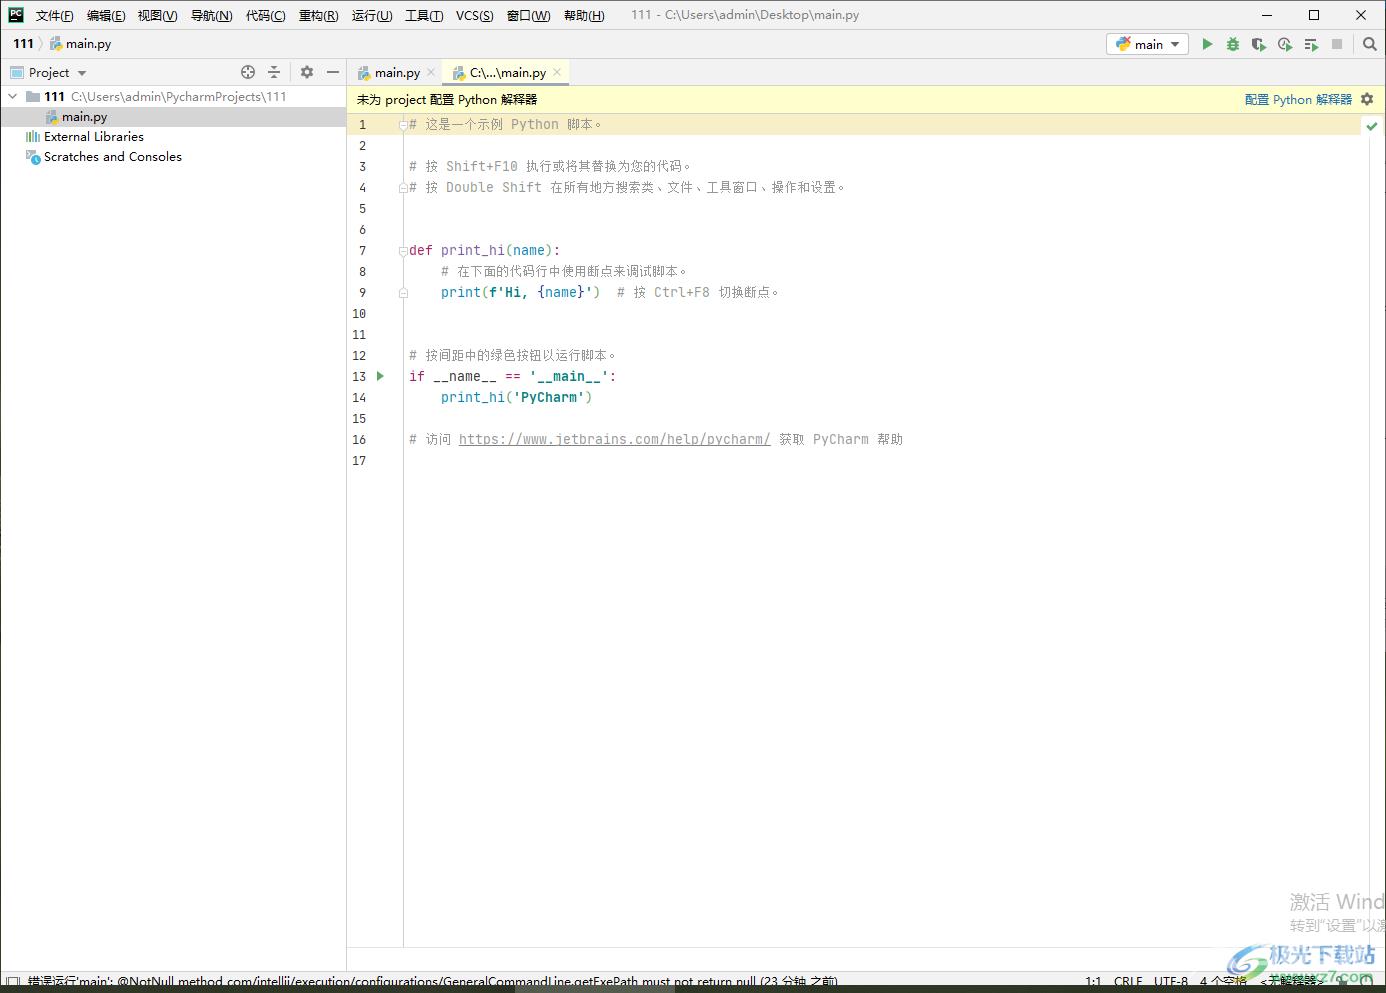Open the concurrency run icon

[x=1311, y=44]
